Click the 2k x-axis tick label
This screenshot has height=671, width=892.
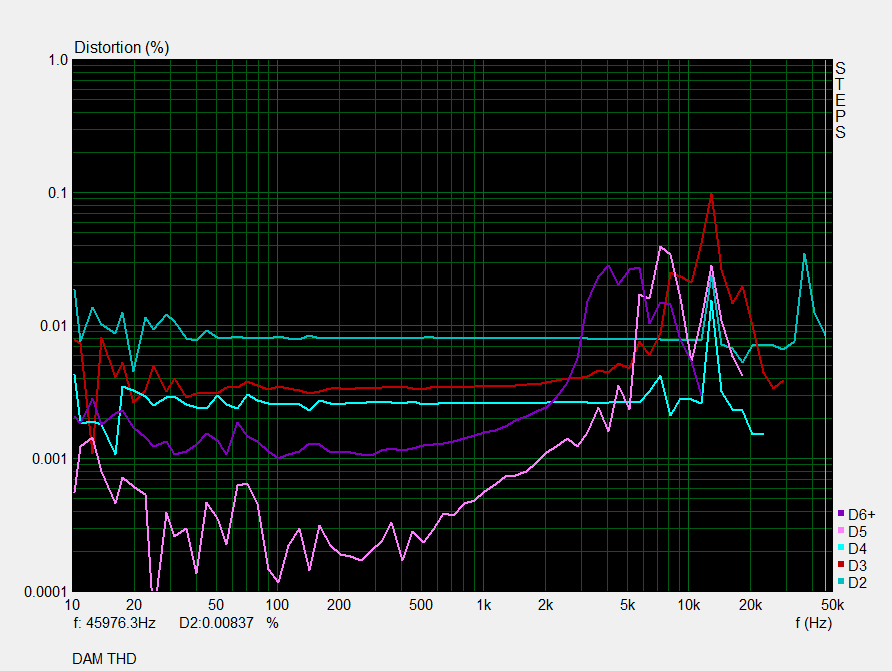545,605
